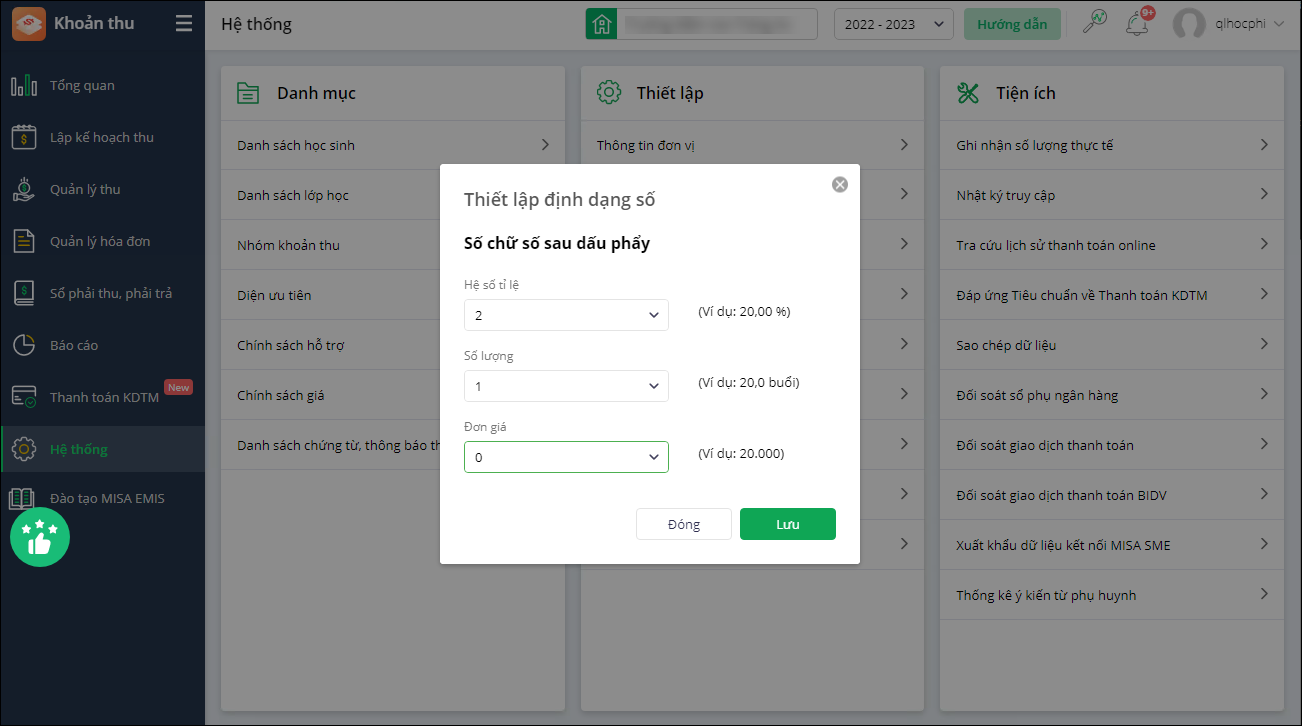Click the green school home icon
This screenshot has height=726, width=1302.
(x=601, y=24)
